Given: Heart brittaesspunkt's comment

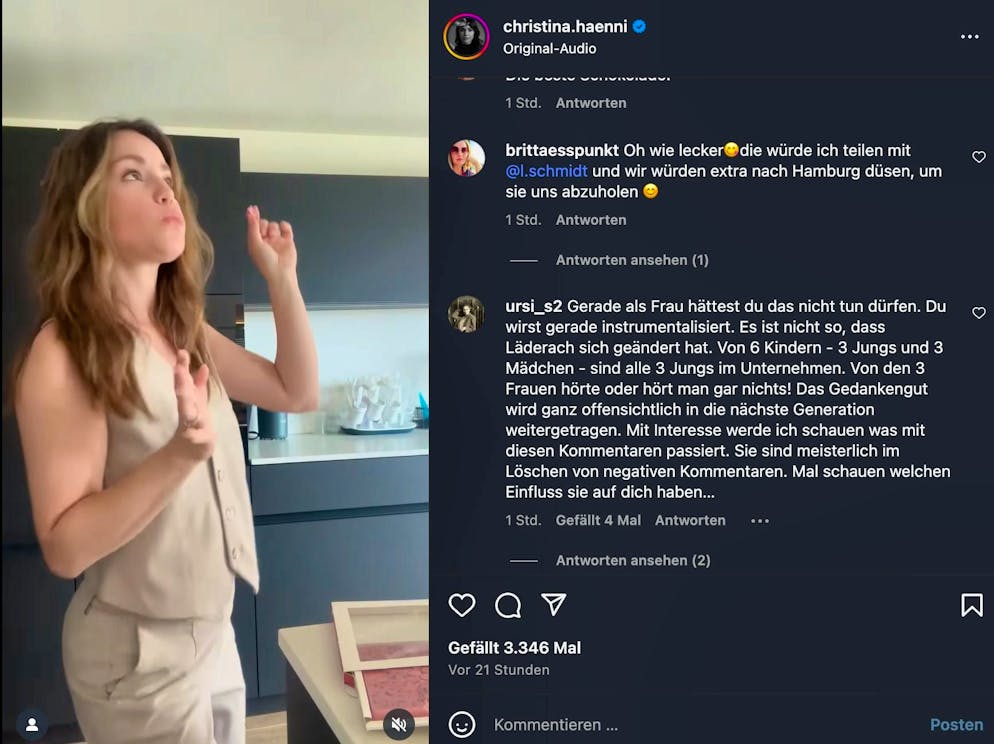Looking at the screenshot, I should (979, 157).
